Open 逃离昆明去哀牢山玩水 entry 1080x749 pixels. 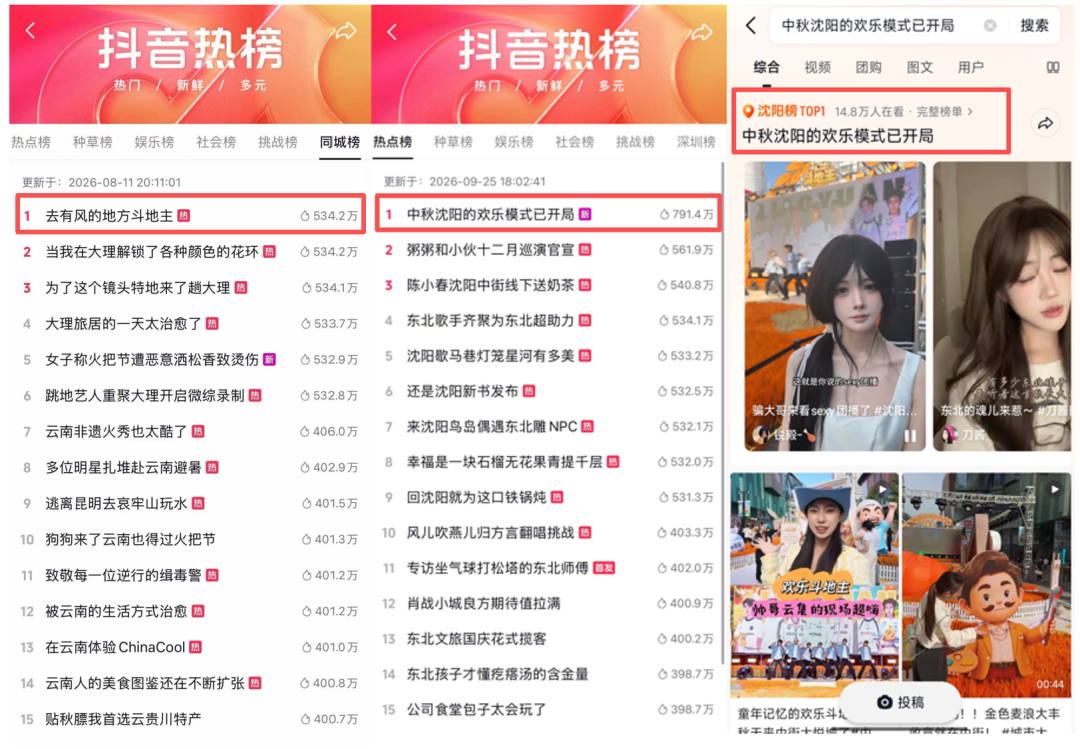click(x=191, y=503)
